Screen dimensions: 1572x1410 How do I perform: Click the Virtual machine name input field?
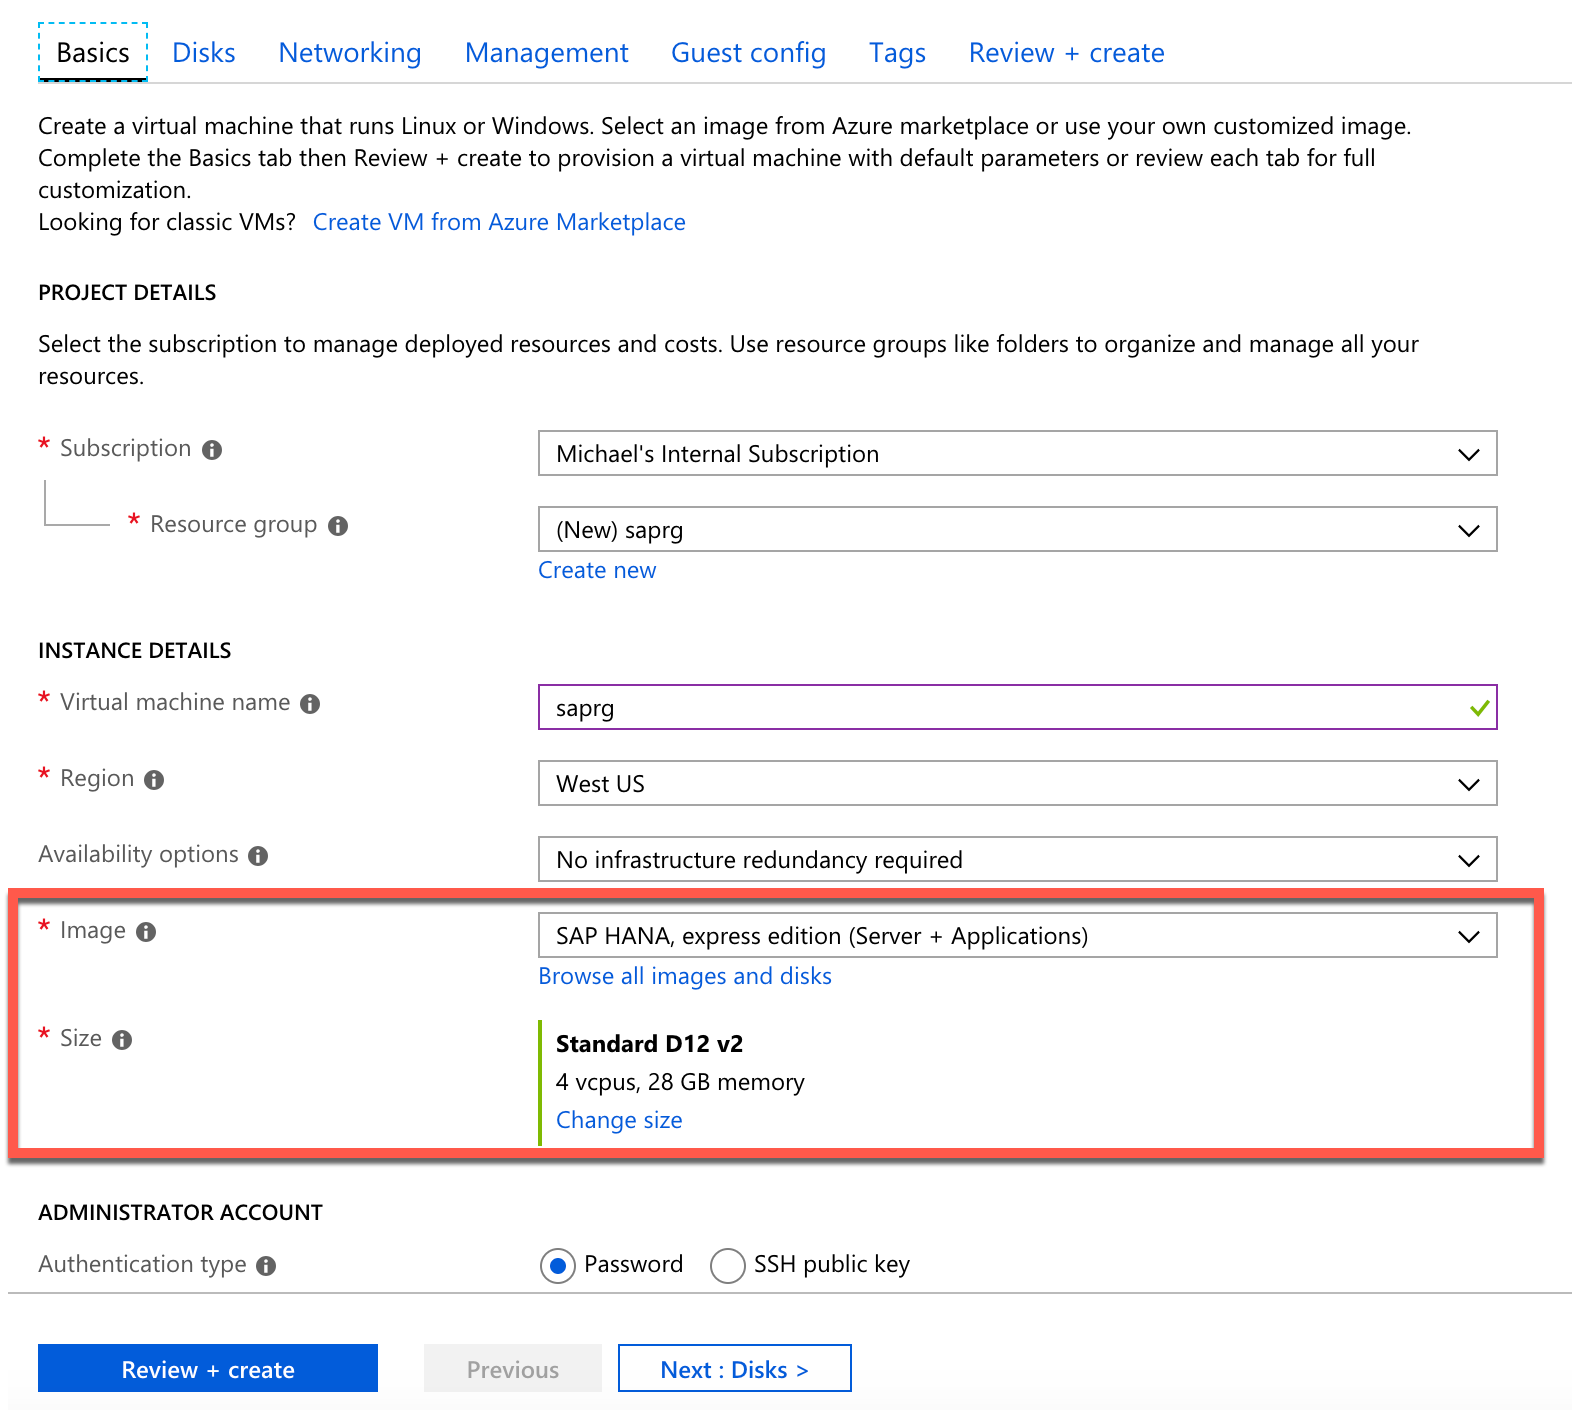1000,708
